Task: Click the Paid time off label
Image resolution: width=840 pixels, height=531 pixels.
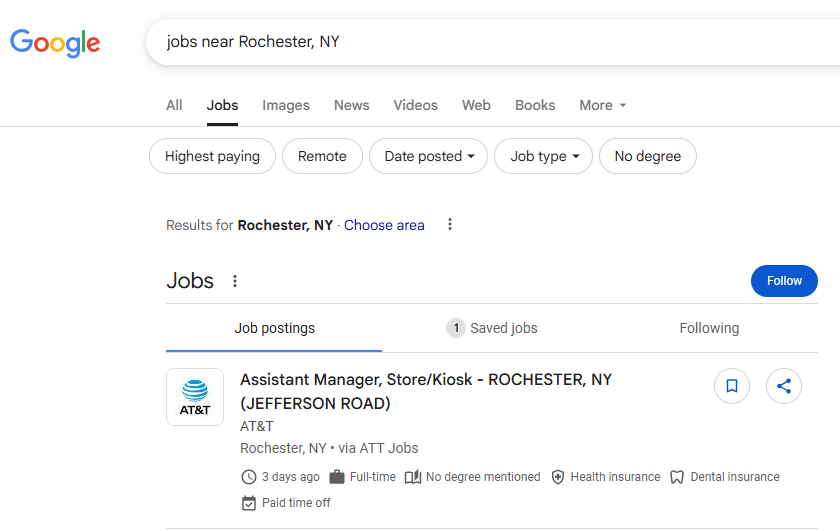Action: (x=296, y=503)
